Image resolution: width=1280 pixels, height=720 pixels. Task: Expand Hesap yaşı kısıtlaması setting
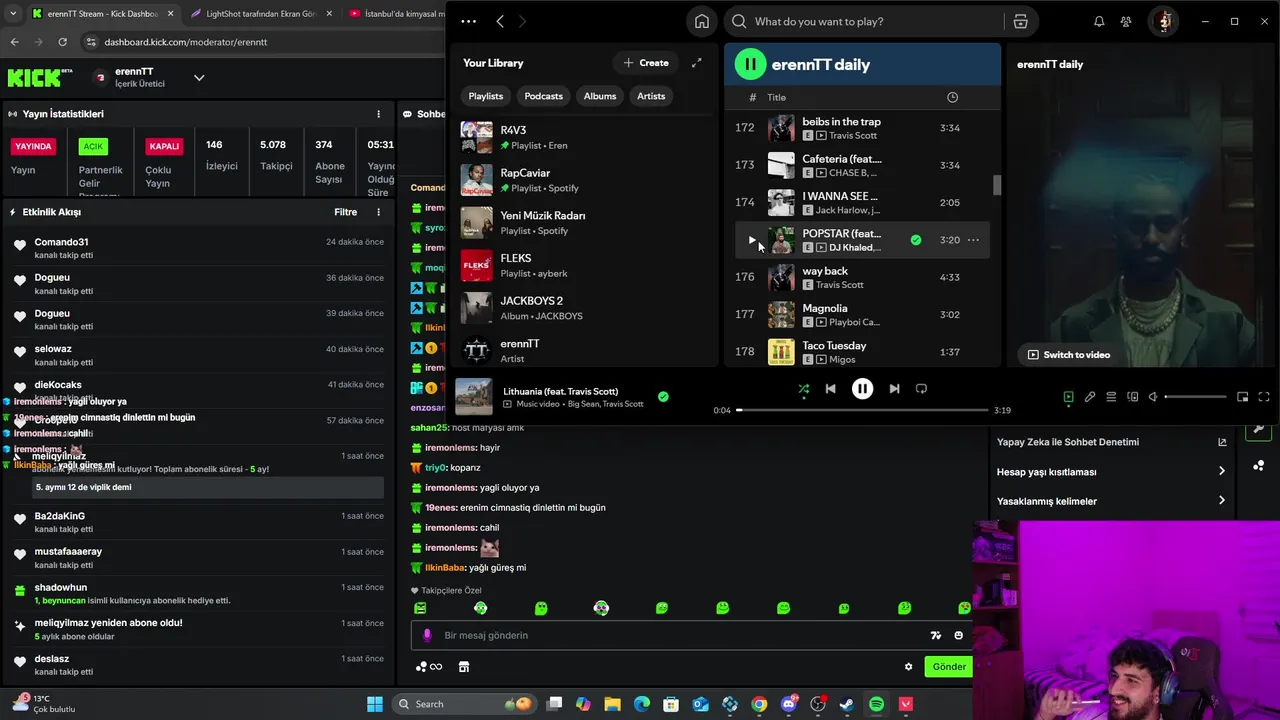tap(1112, 472)
